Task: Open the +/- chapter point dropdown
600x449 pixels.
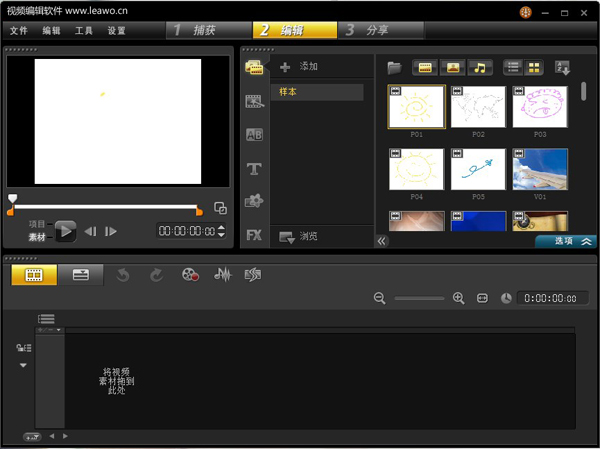Action: tap(50, 330)
